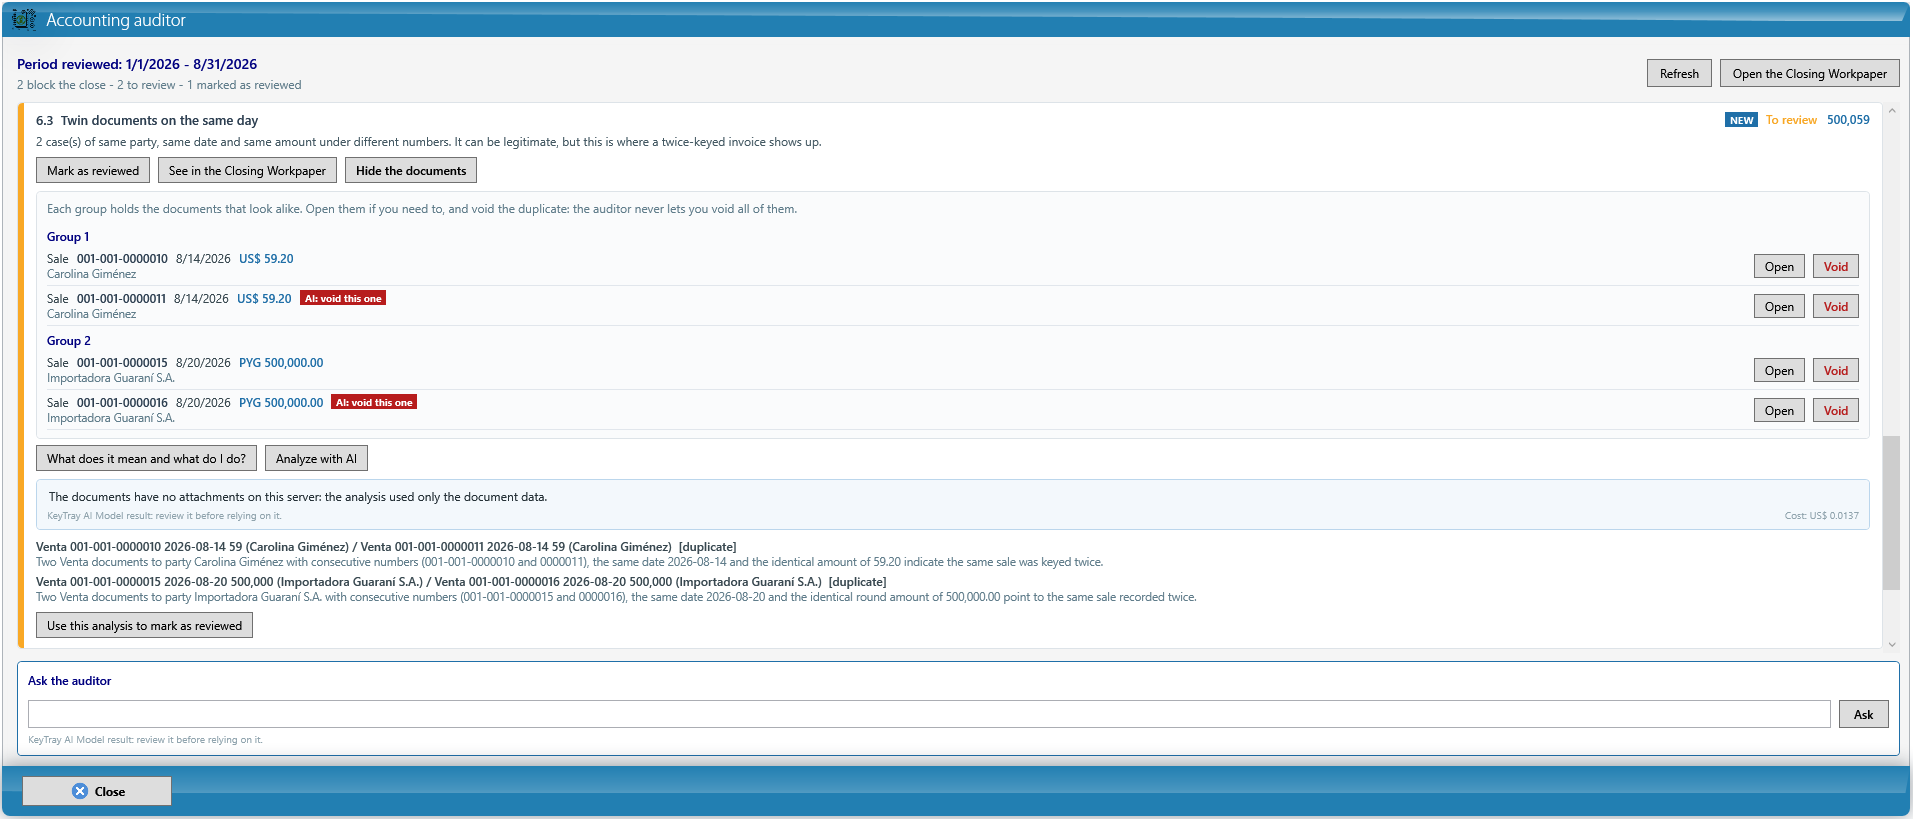The width and height of the screenshot is (1913, 819).
Task: Select the Group 2 heading
Action: [x=69, y=341]
